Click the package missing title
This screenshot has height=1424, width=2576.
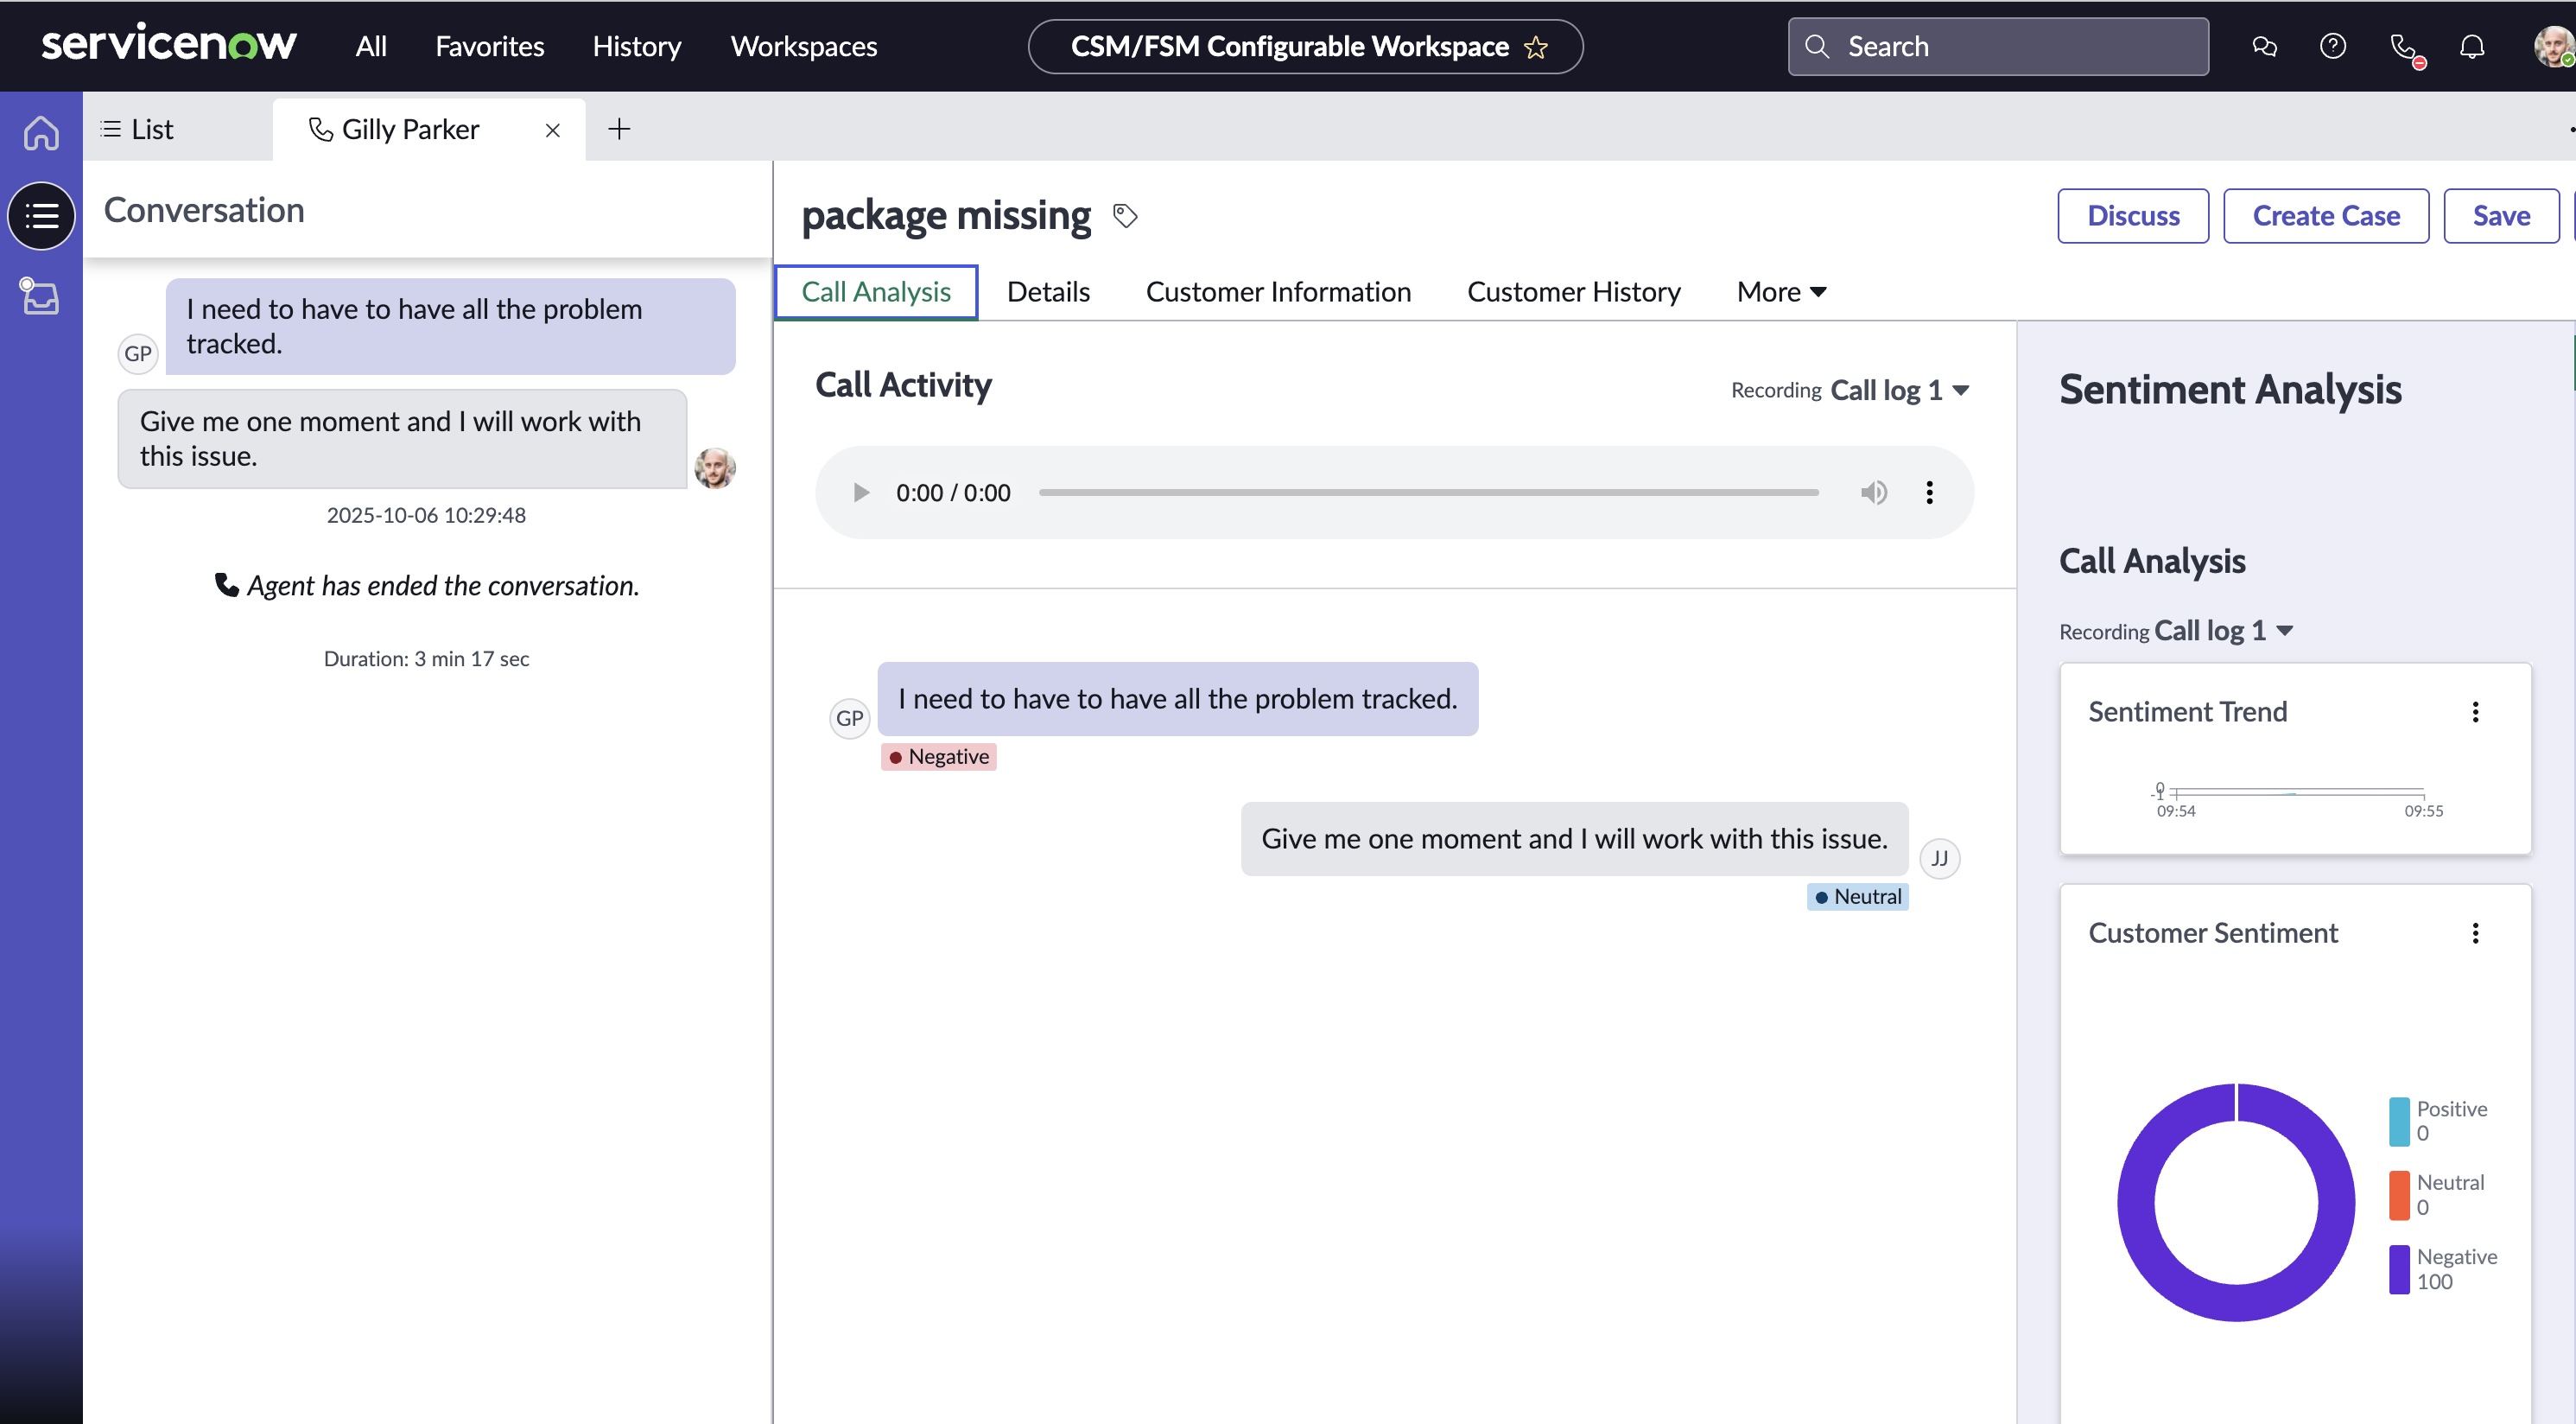pos(946,215)
